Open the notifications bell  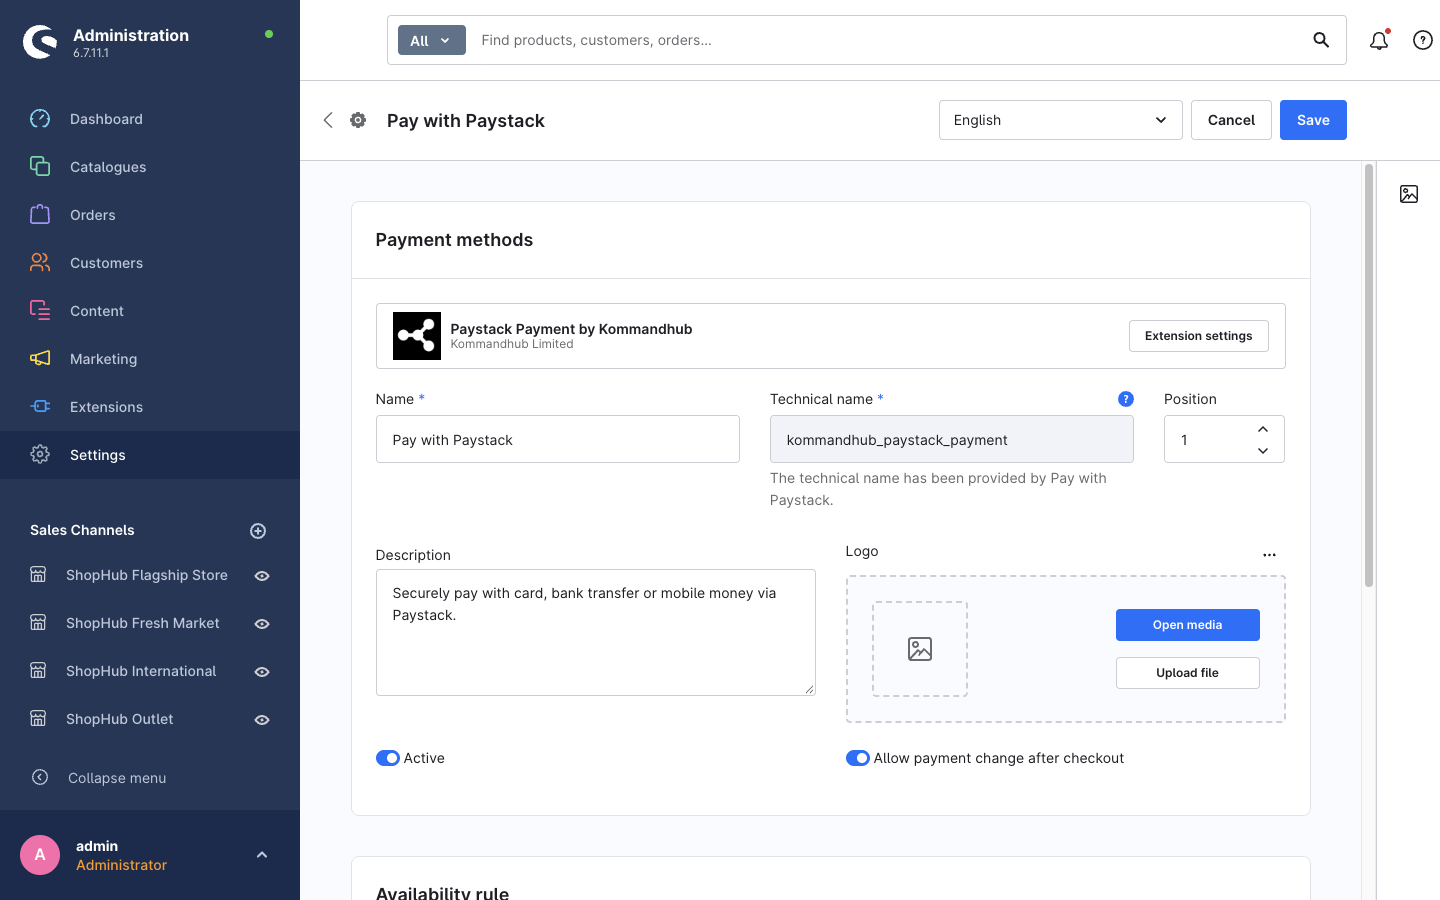click(1379, 40)
